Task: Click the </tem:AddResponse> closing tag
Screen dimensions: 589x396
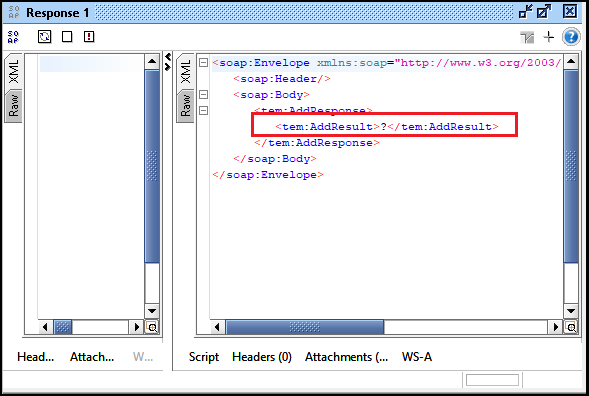Action: [317, 143]
